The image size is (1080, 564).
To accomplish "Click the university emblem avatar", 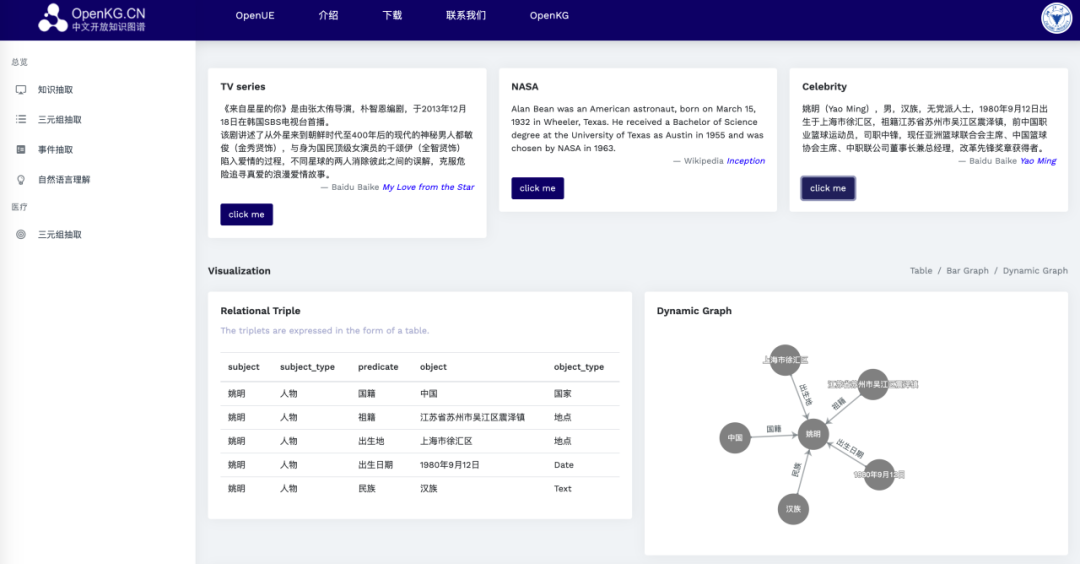I will pos(1056,19).
